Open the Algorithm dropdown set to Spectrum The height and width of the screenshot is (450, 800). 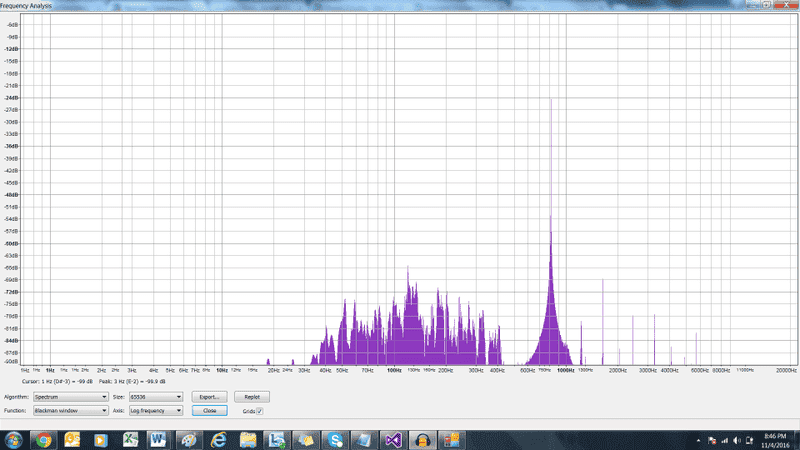point(69,397)
